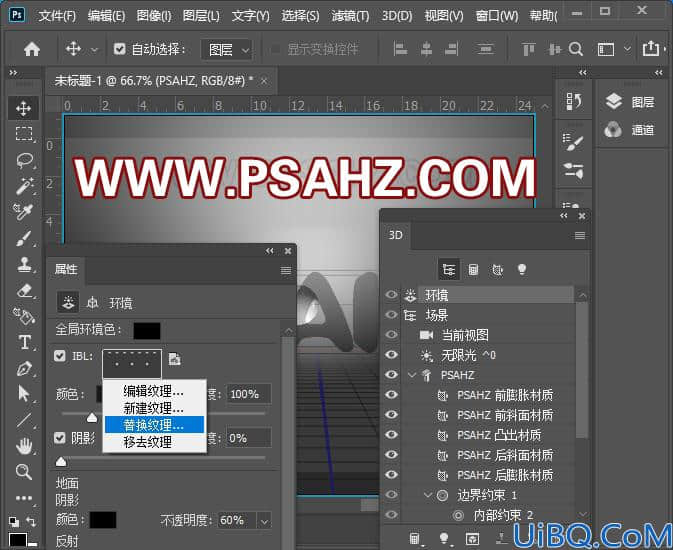Hide the 环境 item via eye icon
The image size is (673, 550).
391,295
